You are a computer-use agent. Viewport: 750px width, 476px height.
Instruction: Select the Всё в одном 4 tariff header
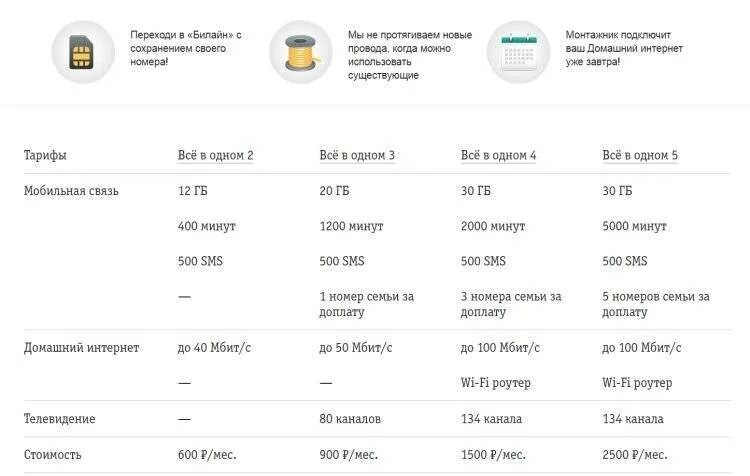click(x=498, y=156)
